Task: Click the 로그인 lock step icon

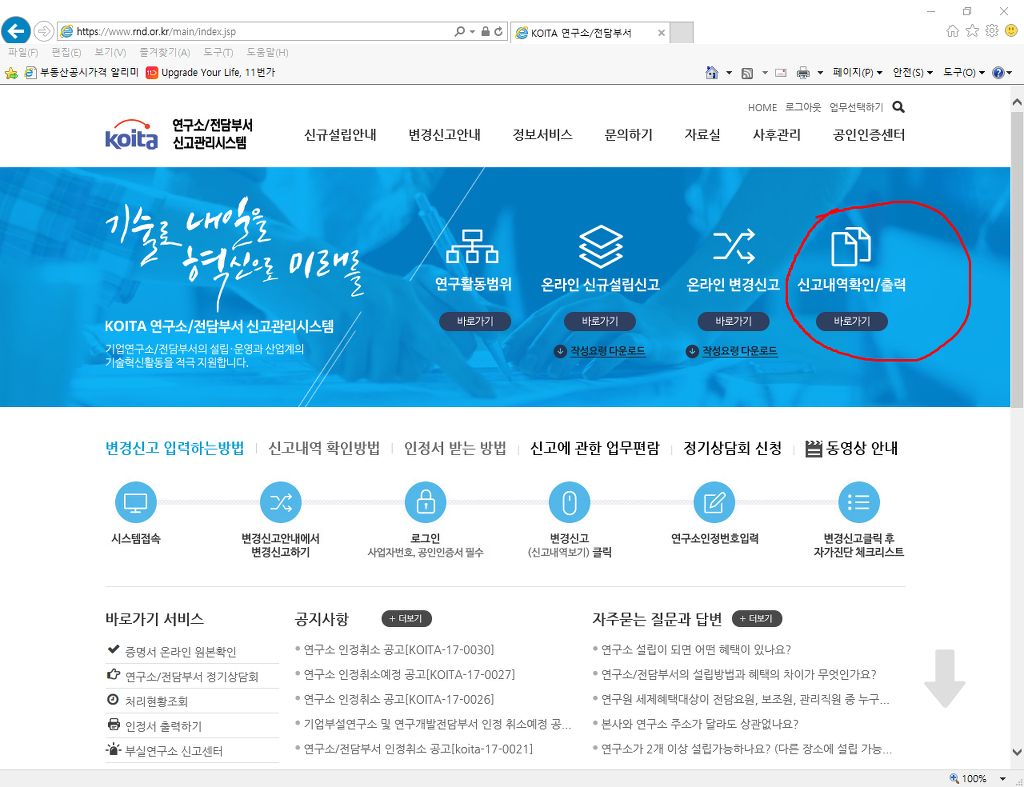Action: pos(426,502)
